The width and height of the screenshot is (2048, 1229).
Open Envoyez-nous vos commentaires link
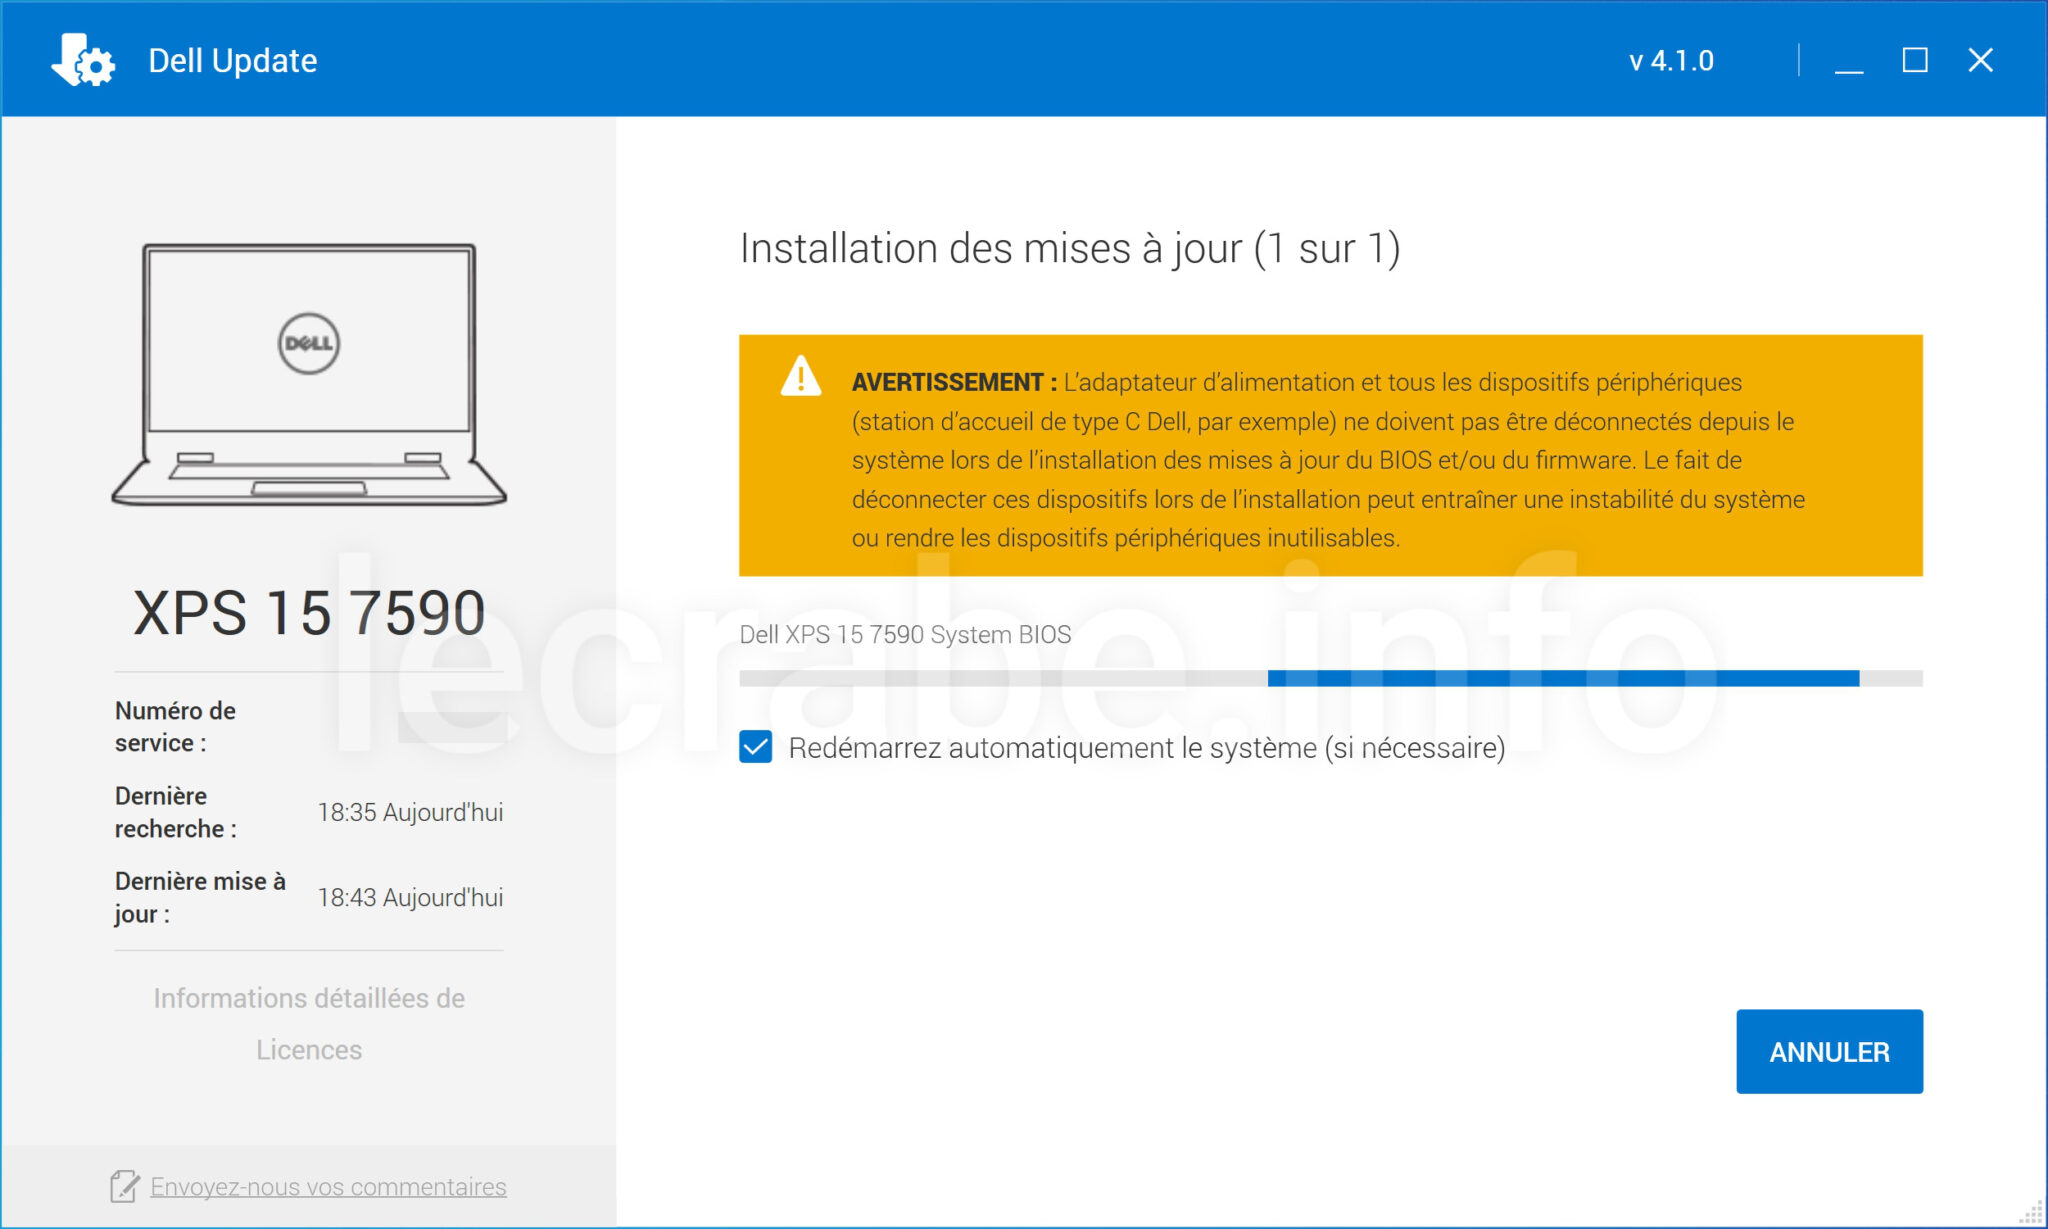pos(328,1187)
